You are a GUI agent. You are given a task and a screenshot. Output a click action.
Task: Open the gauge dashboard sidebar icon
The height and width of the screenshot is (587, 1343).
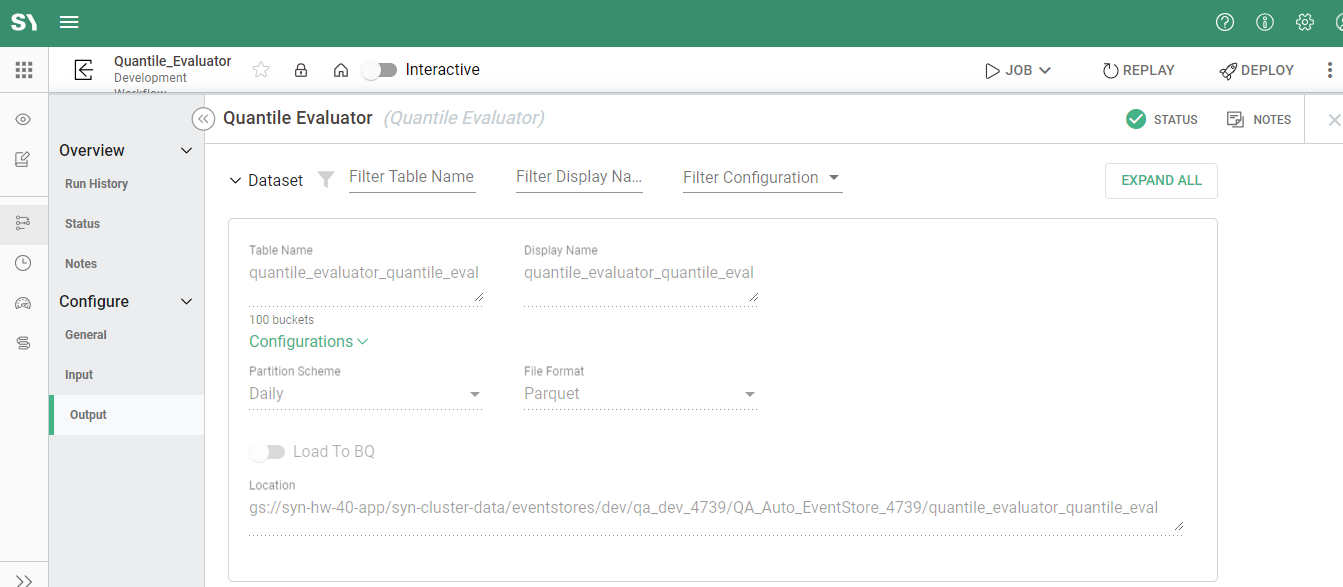tap(23, 303)
